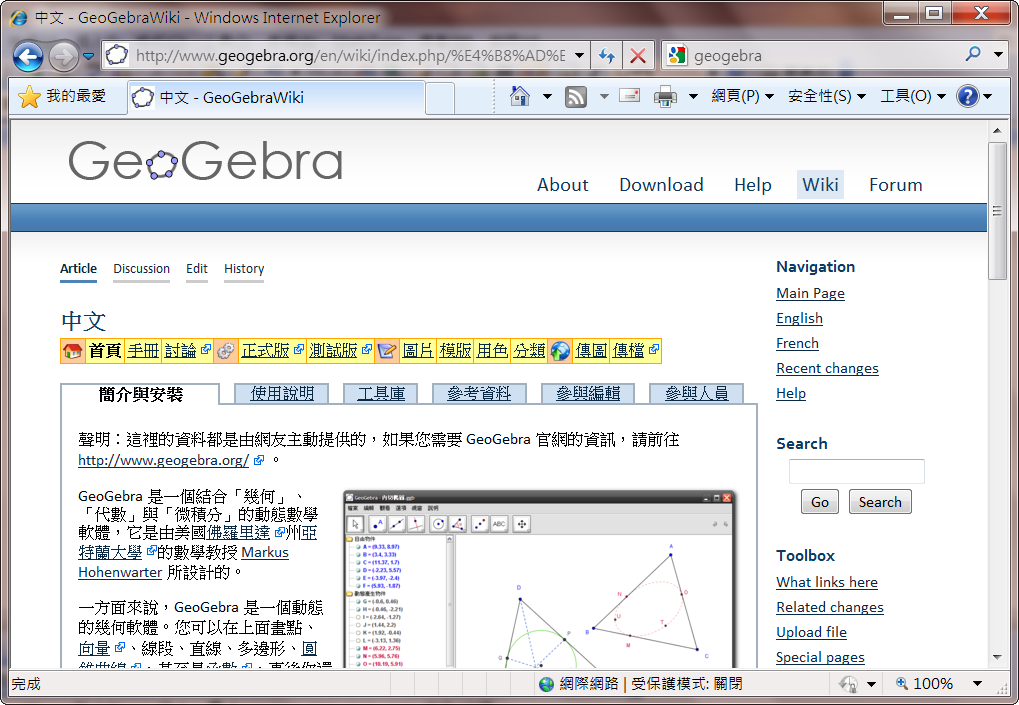The image size is (1019, 705).
Task: Open the 正式版 link
Action: click(x=265, y=351)
